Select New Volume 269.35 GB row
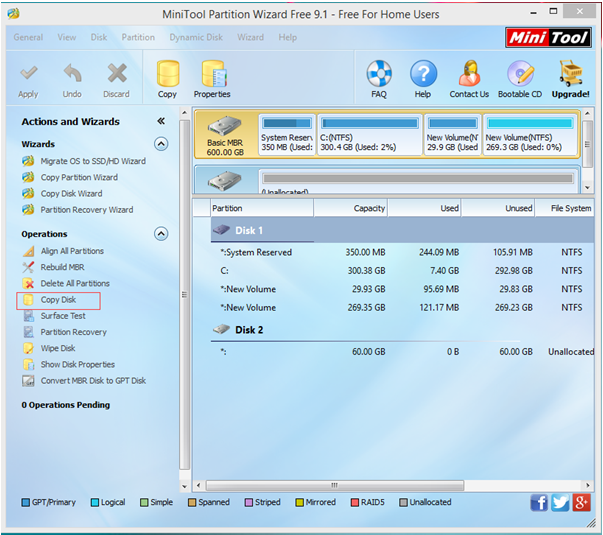Image resolution: width=603 pixels, height=535 pixels. click(x=402, y=308)
